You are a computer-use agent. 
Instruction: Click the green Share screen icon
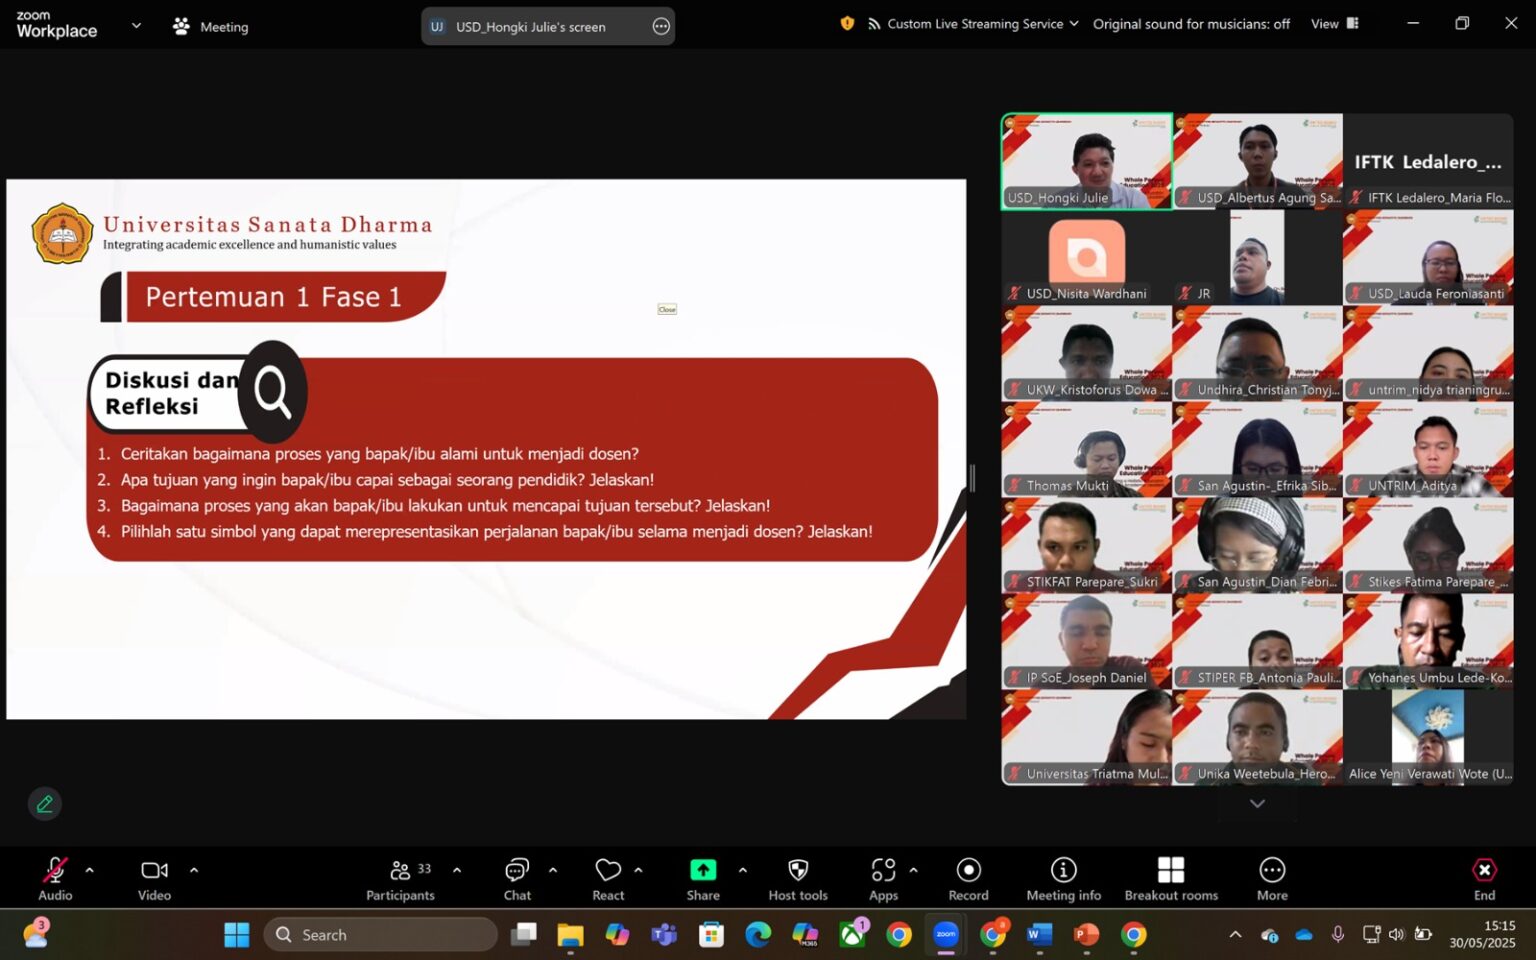[703, 870]
